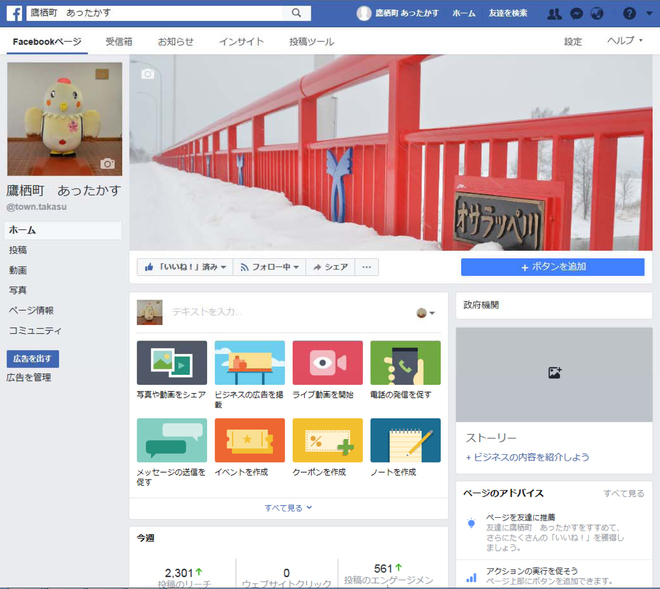Select 写真 in left sidebar
This screenshot has height=589, width=660.
18,290
